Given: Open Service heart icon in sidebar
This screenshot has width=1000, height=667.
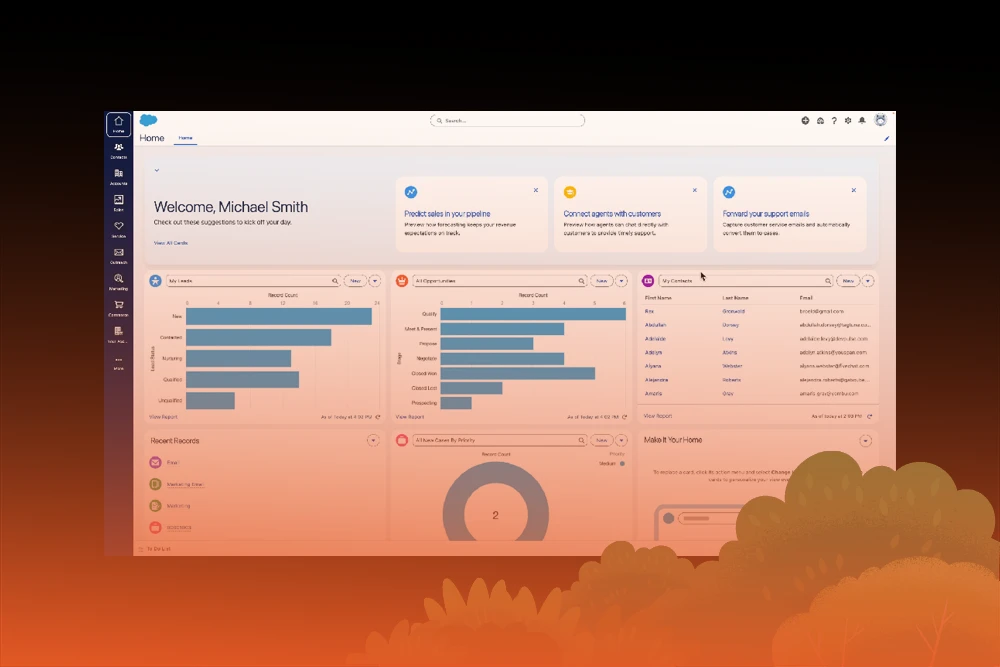Looking at the screenshot, I should tap(119, 230).
